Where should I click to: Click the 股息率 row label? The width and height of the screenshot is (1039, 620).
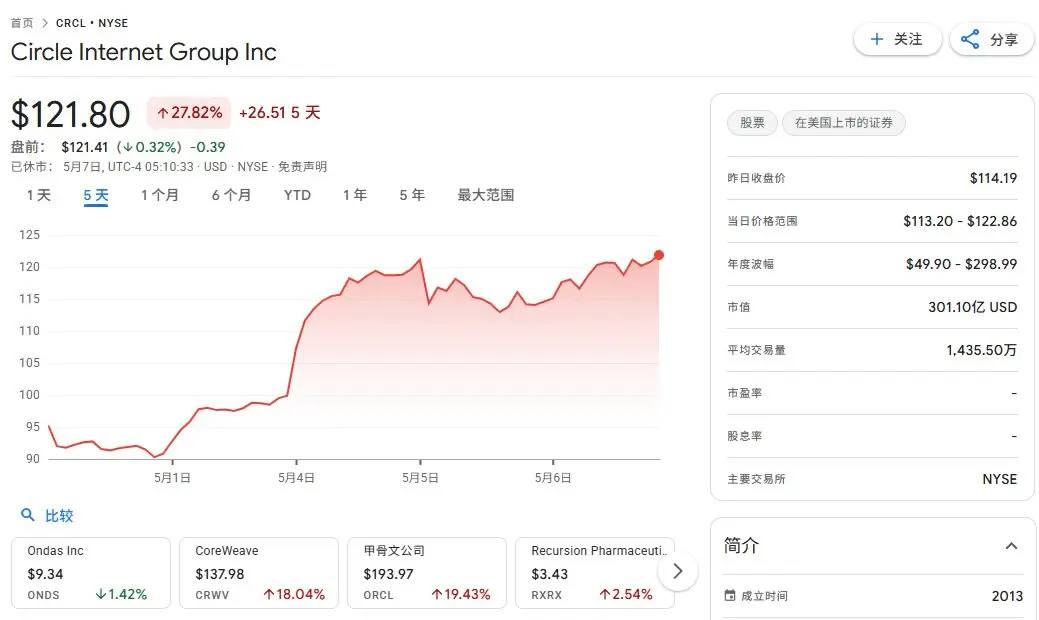click(x=745, y=436)
